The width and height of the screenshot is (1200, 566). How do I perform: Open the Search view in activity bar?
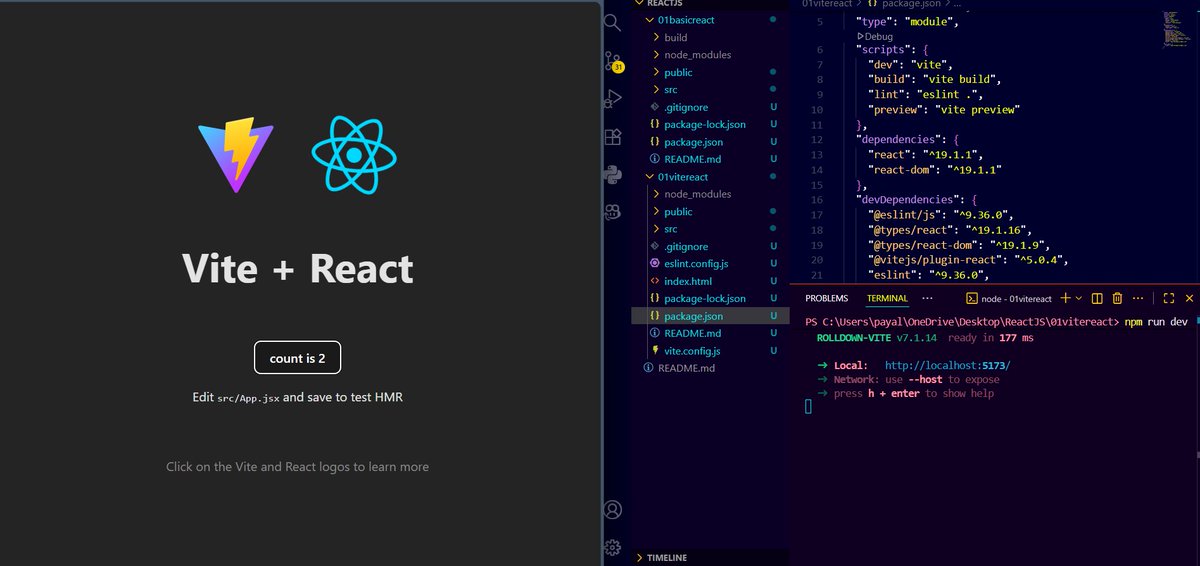point(613,22)
